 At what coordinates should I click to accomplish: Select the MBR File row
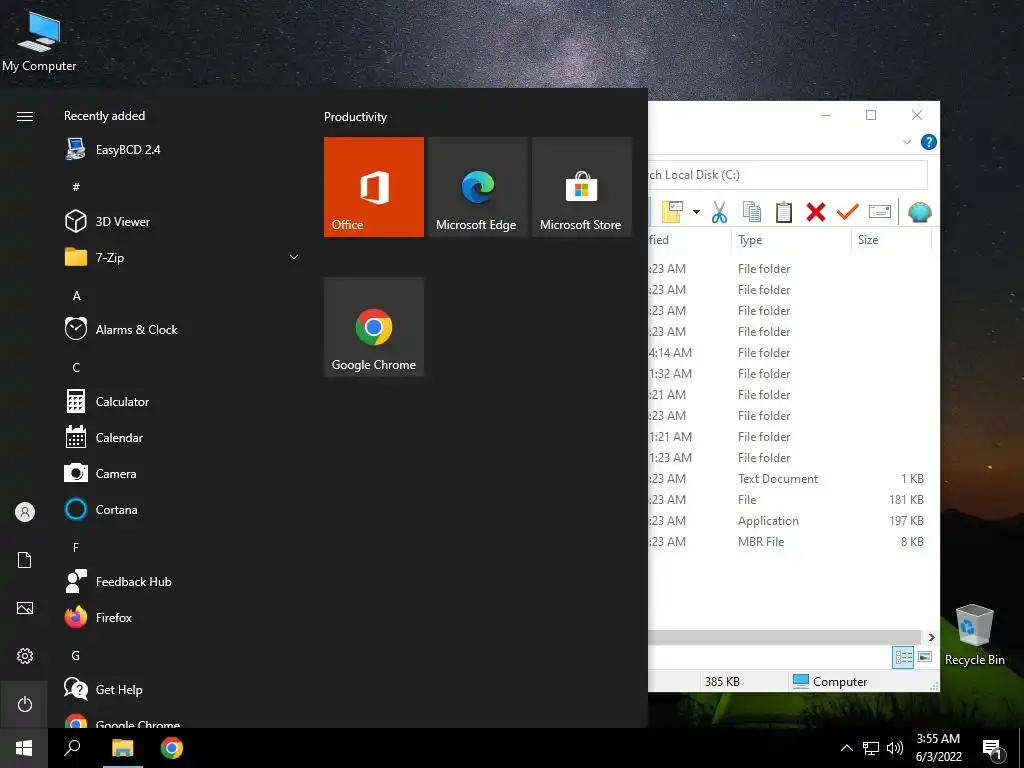click(x=788, y=541)
